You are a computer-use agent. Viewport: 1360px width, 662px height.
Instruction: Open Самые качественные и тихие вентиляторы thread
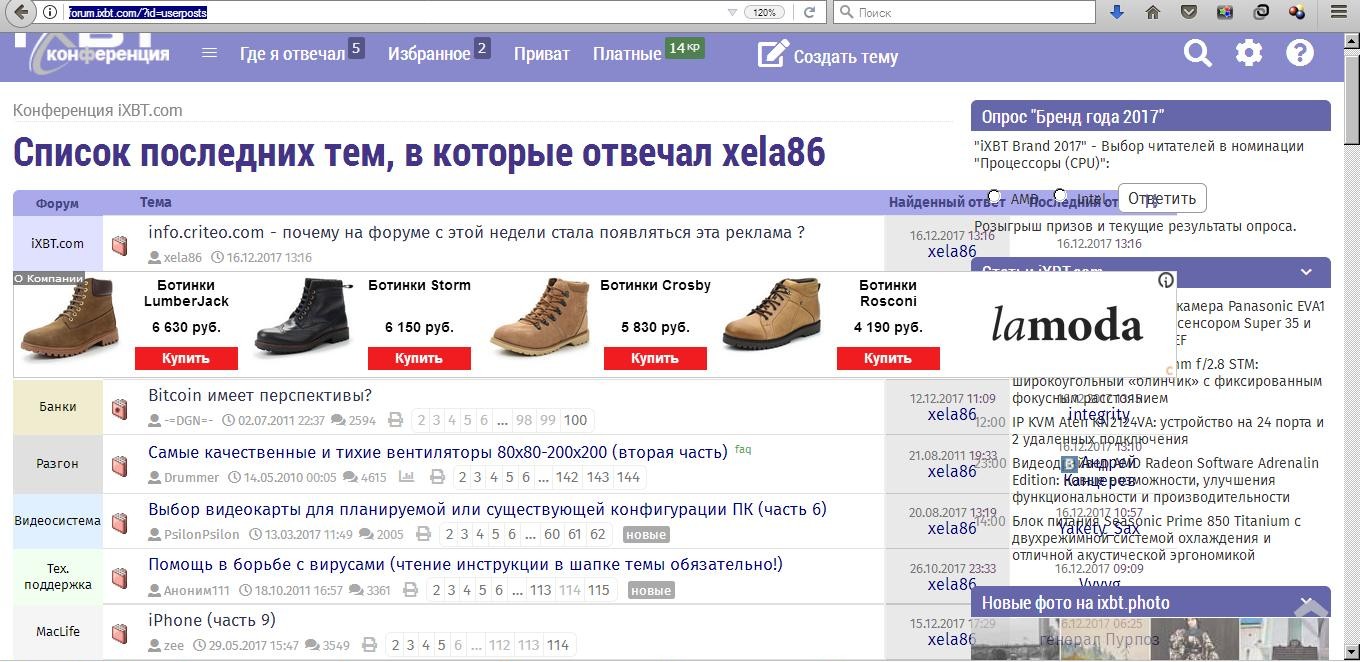click(x=438, y=452)
